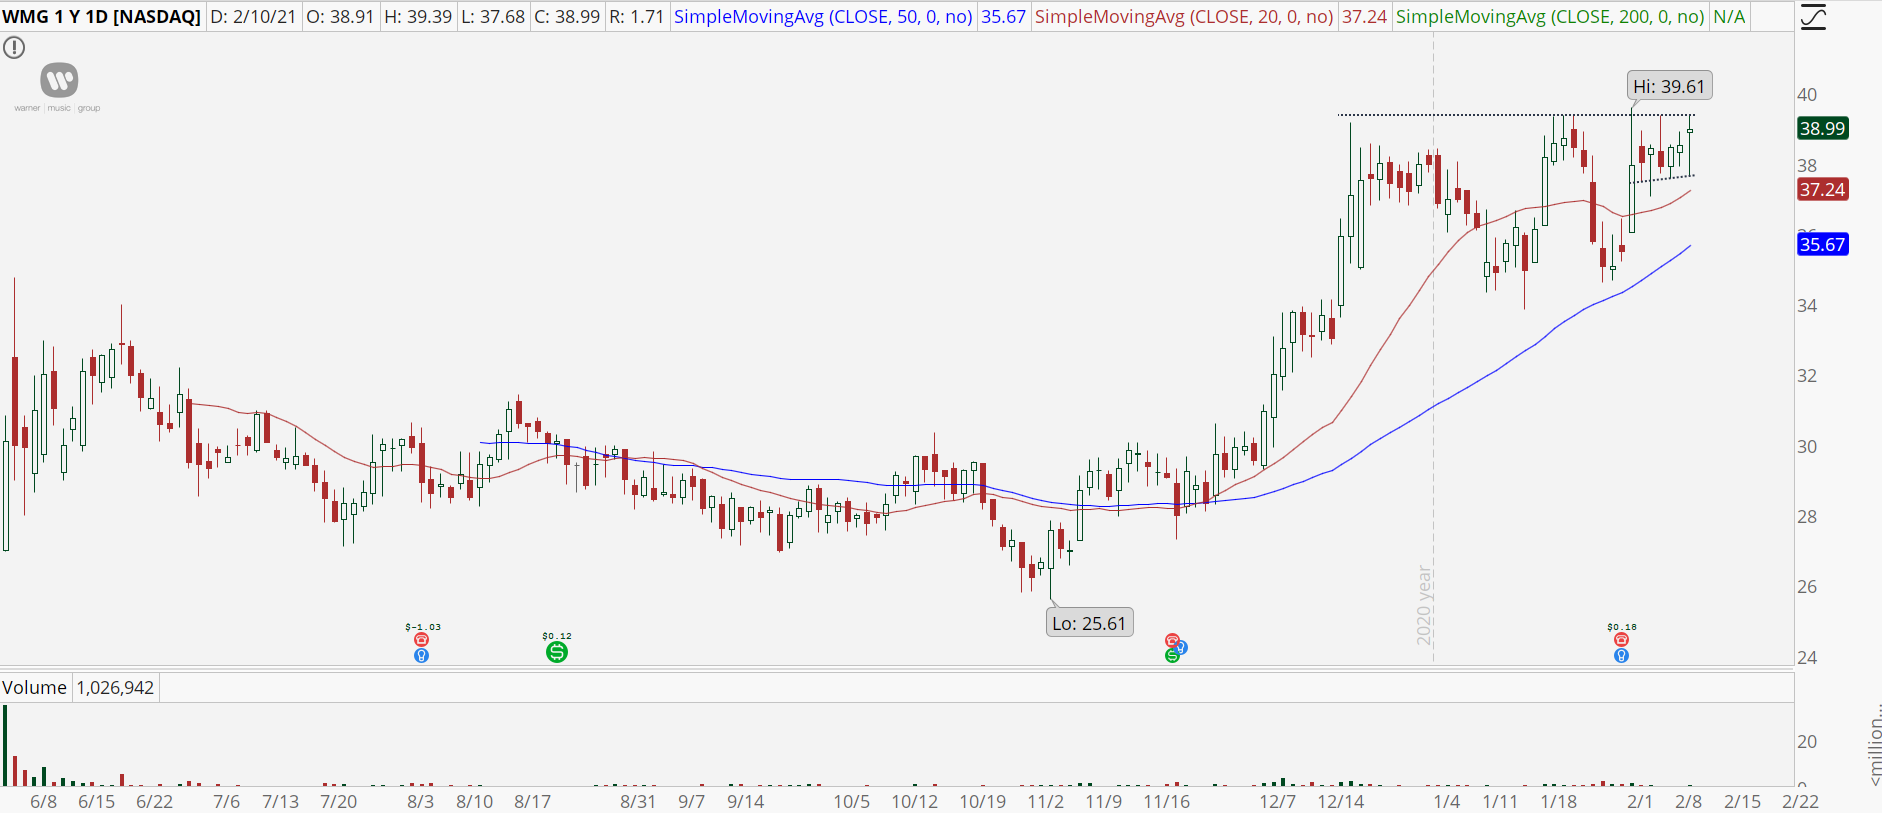
Task: Click the 26 price axis label
Action: (1807, 587)
